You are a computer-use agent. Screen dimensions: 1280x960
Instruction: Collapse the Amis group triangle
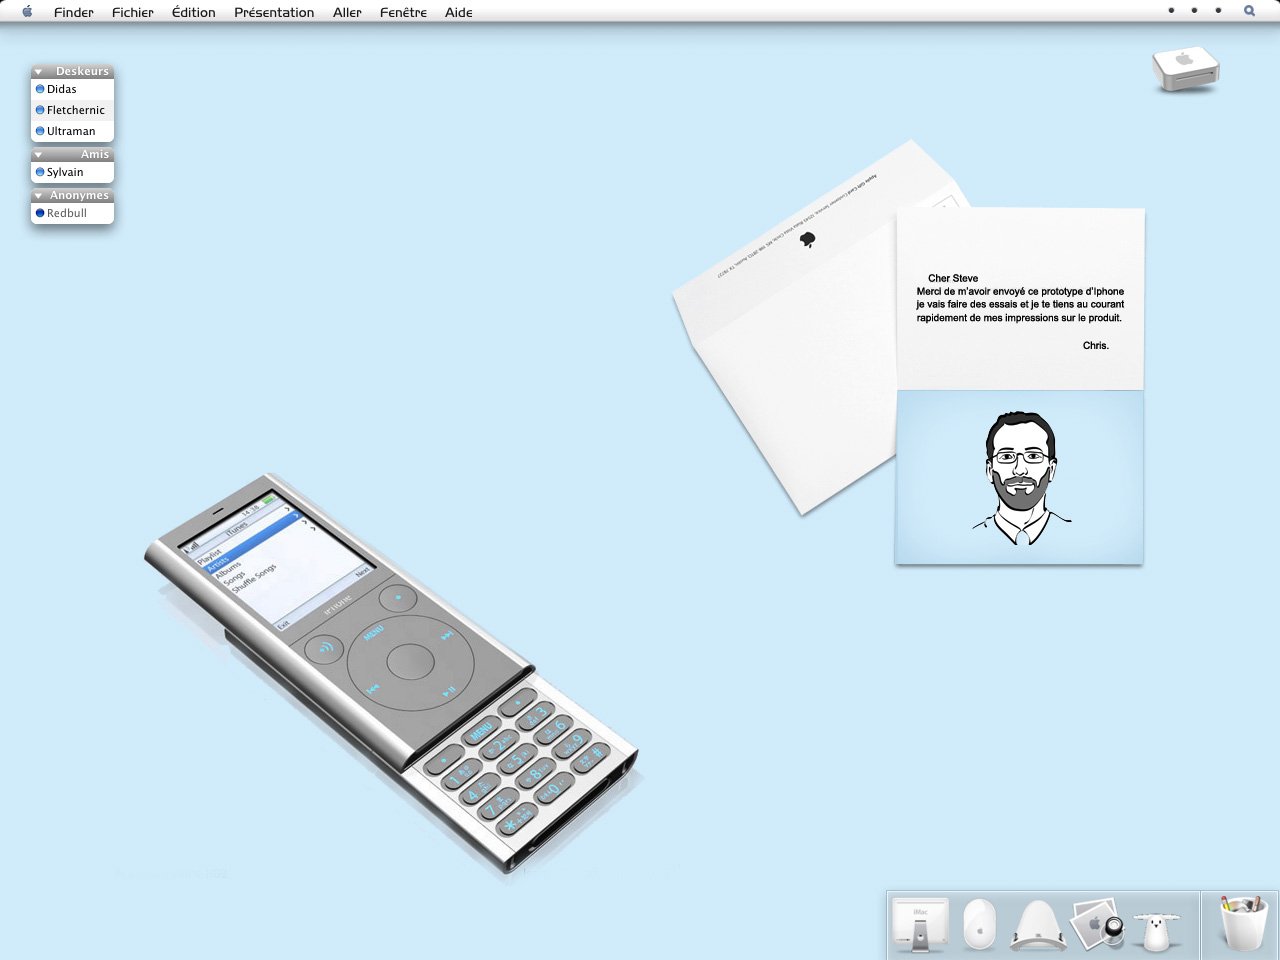coord(38,155)
